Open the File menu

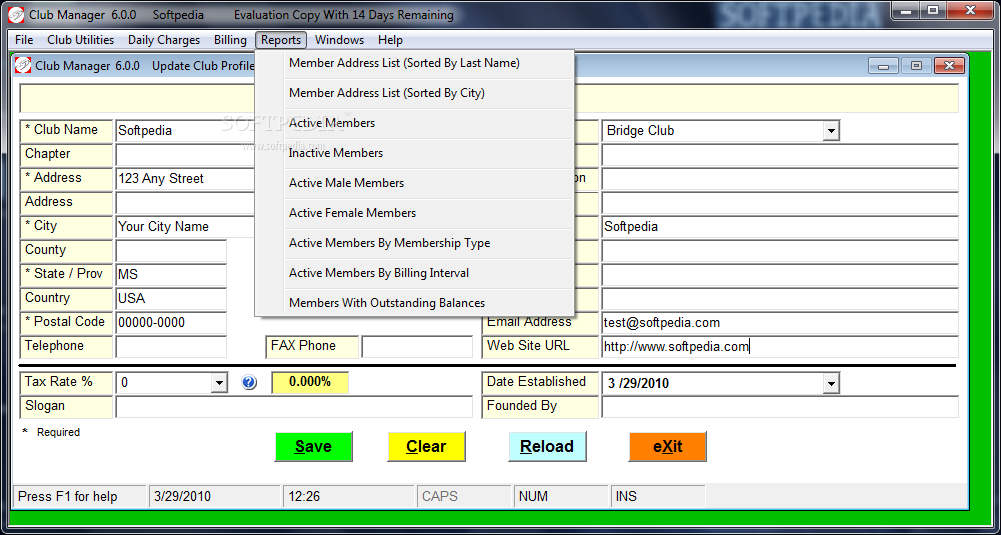[24, 40]
